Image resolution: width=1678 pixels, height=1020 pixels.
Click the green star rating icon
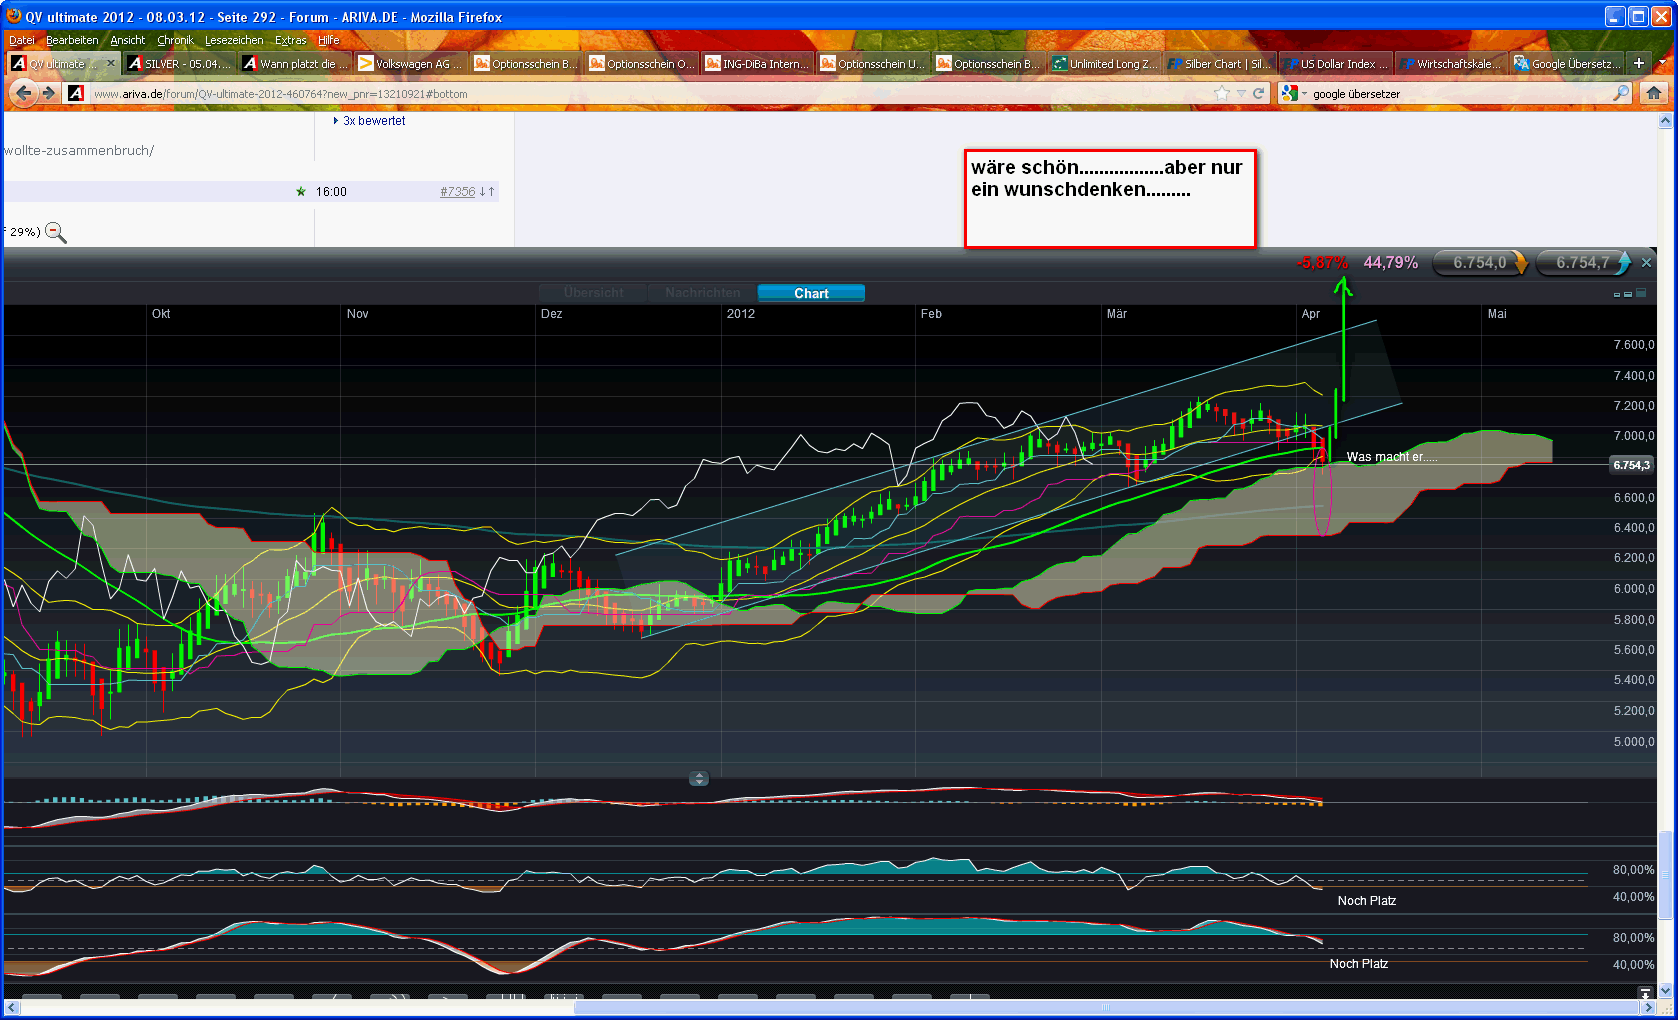point(301,192)
